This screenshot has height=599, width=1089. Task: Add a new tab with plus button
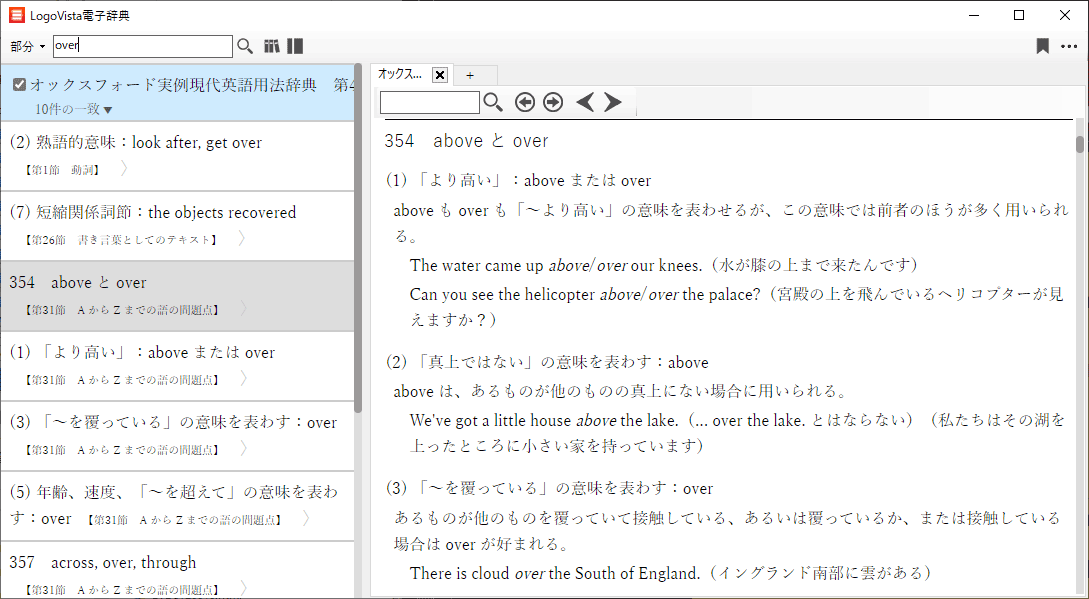pos(470,75)
